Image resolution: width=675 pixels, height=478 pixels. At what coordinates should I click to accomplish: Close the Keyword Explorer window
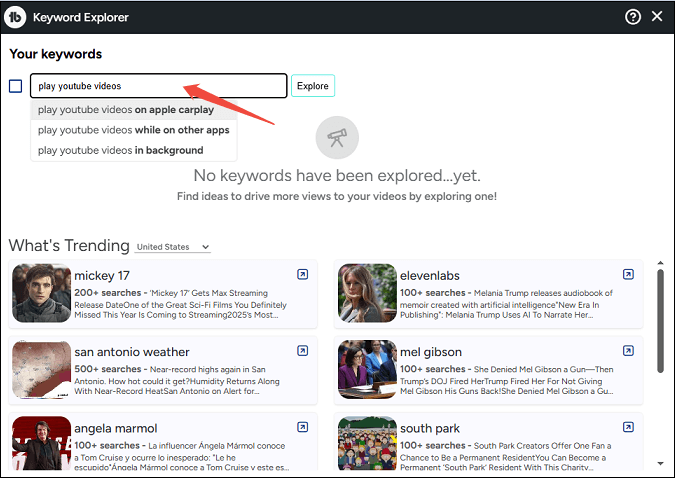click(657, 16)
